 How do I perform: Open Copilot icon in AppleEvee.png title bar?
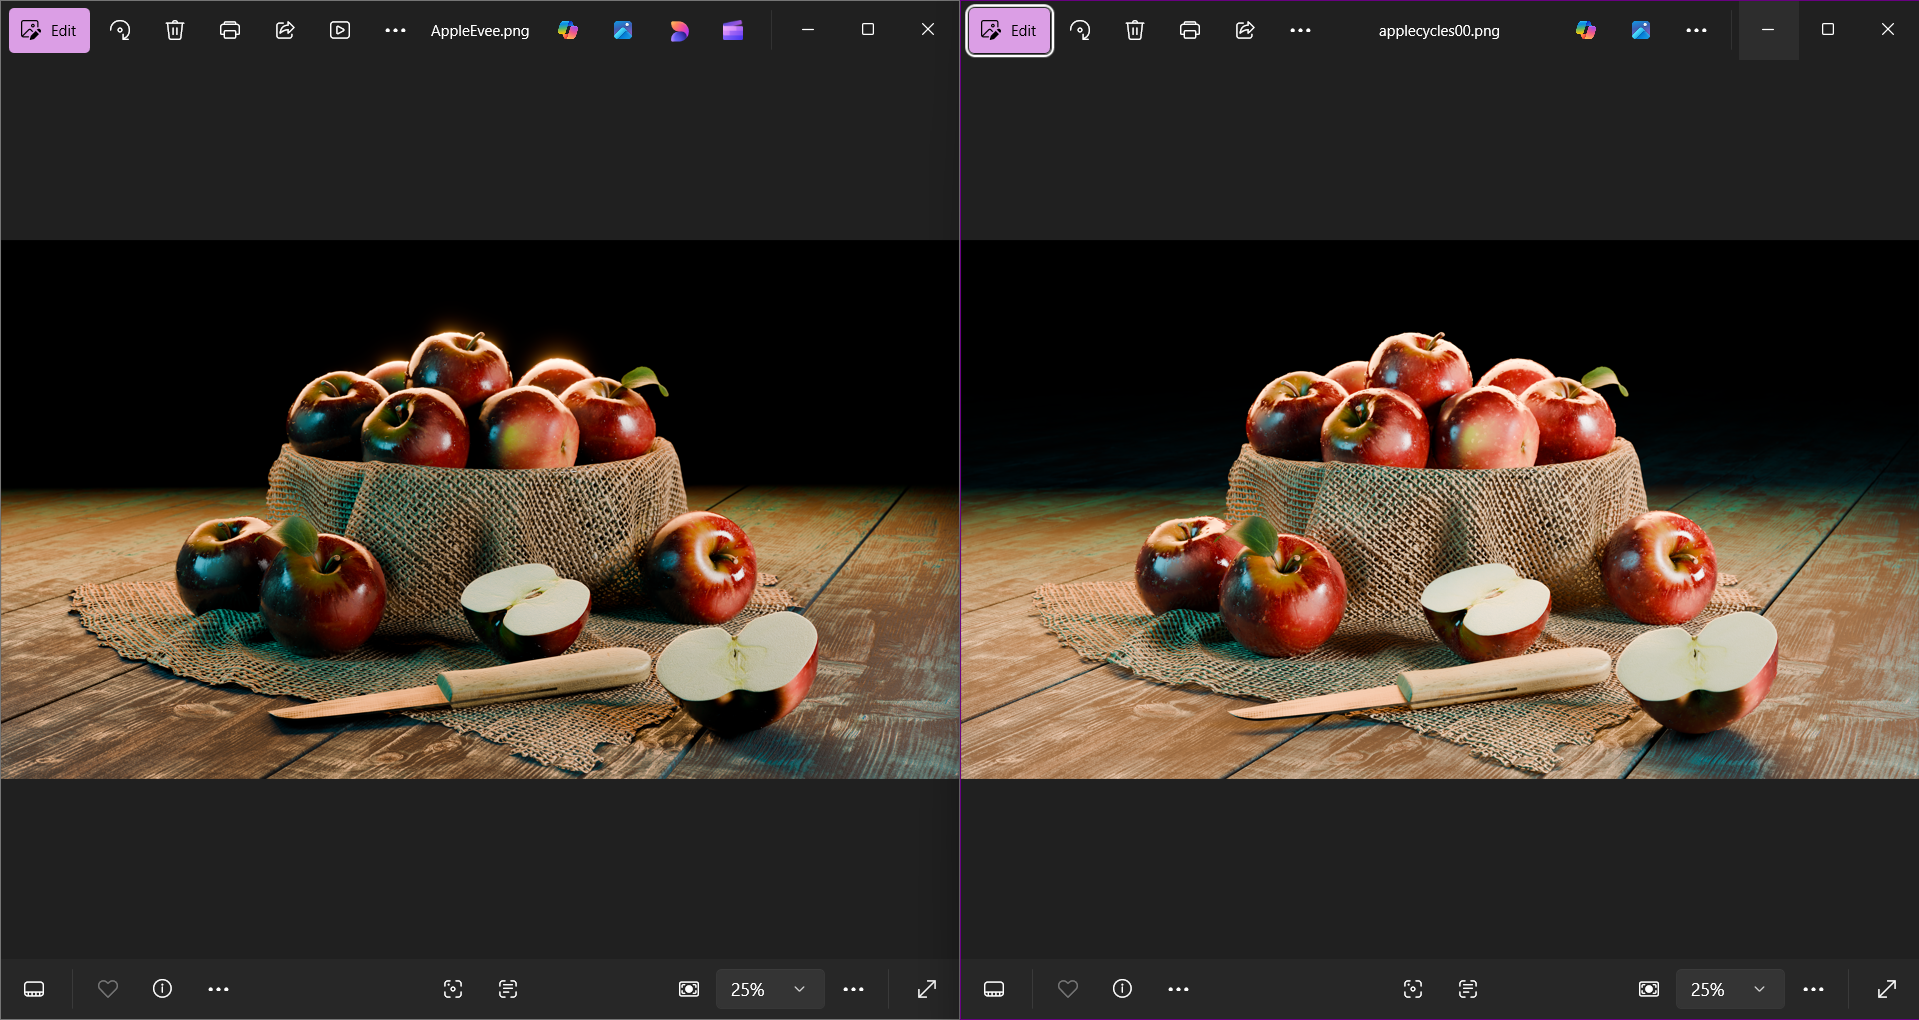[x=568, y=30]
